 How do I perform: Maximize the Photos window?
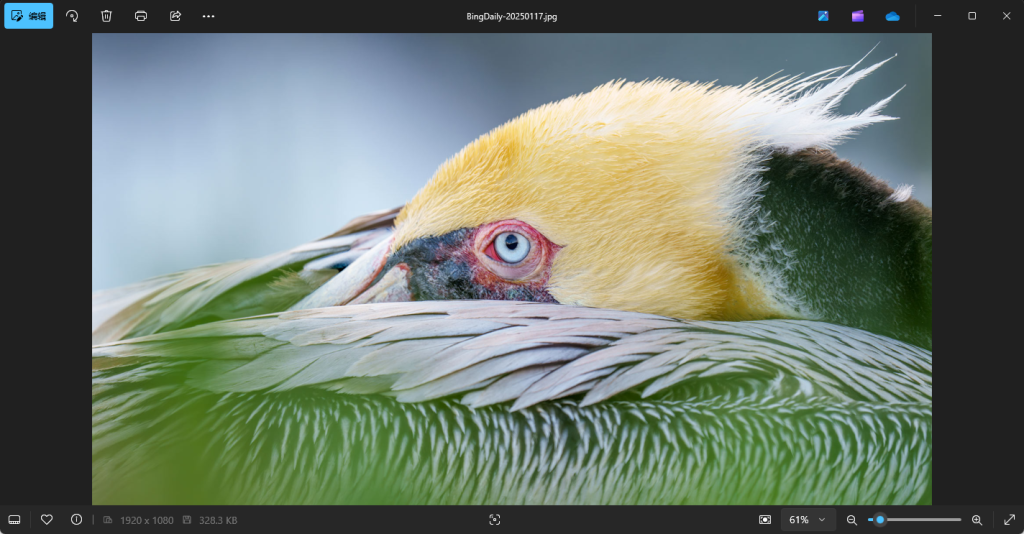972,16
